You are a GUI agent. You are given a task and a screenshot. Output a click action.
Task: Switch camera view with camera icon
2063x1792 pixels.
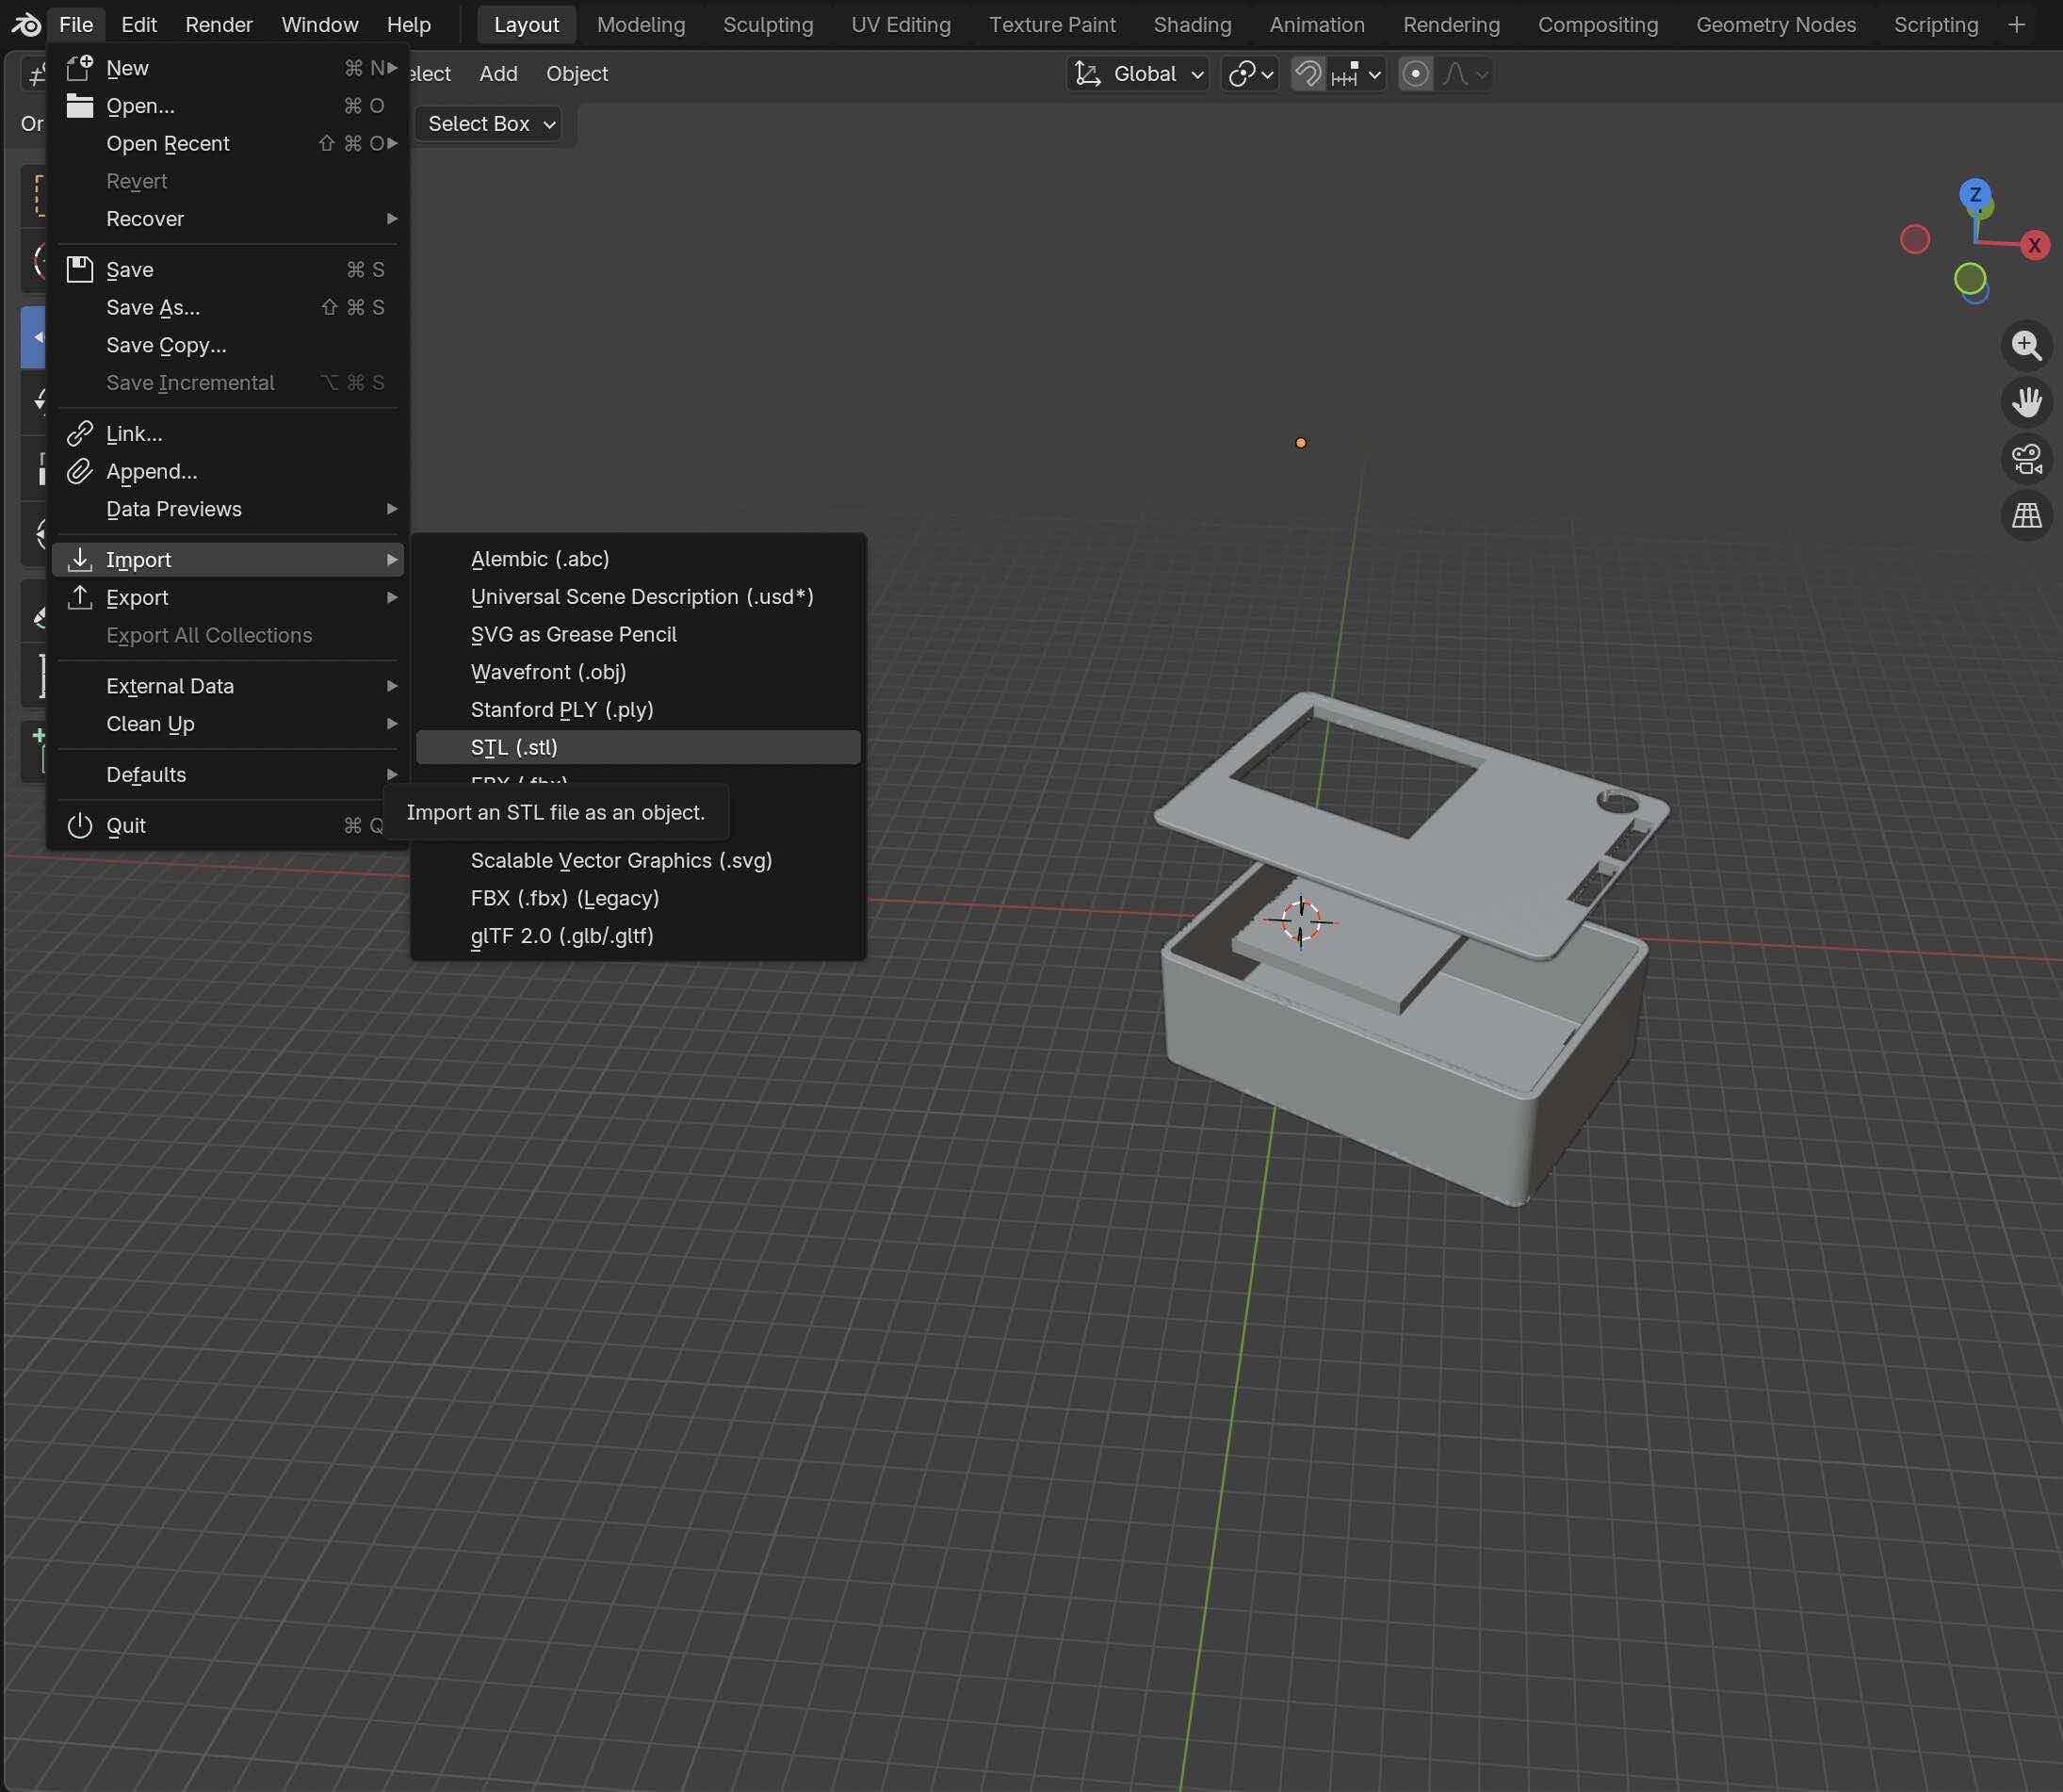2026,459
